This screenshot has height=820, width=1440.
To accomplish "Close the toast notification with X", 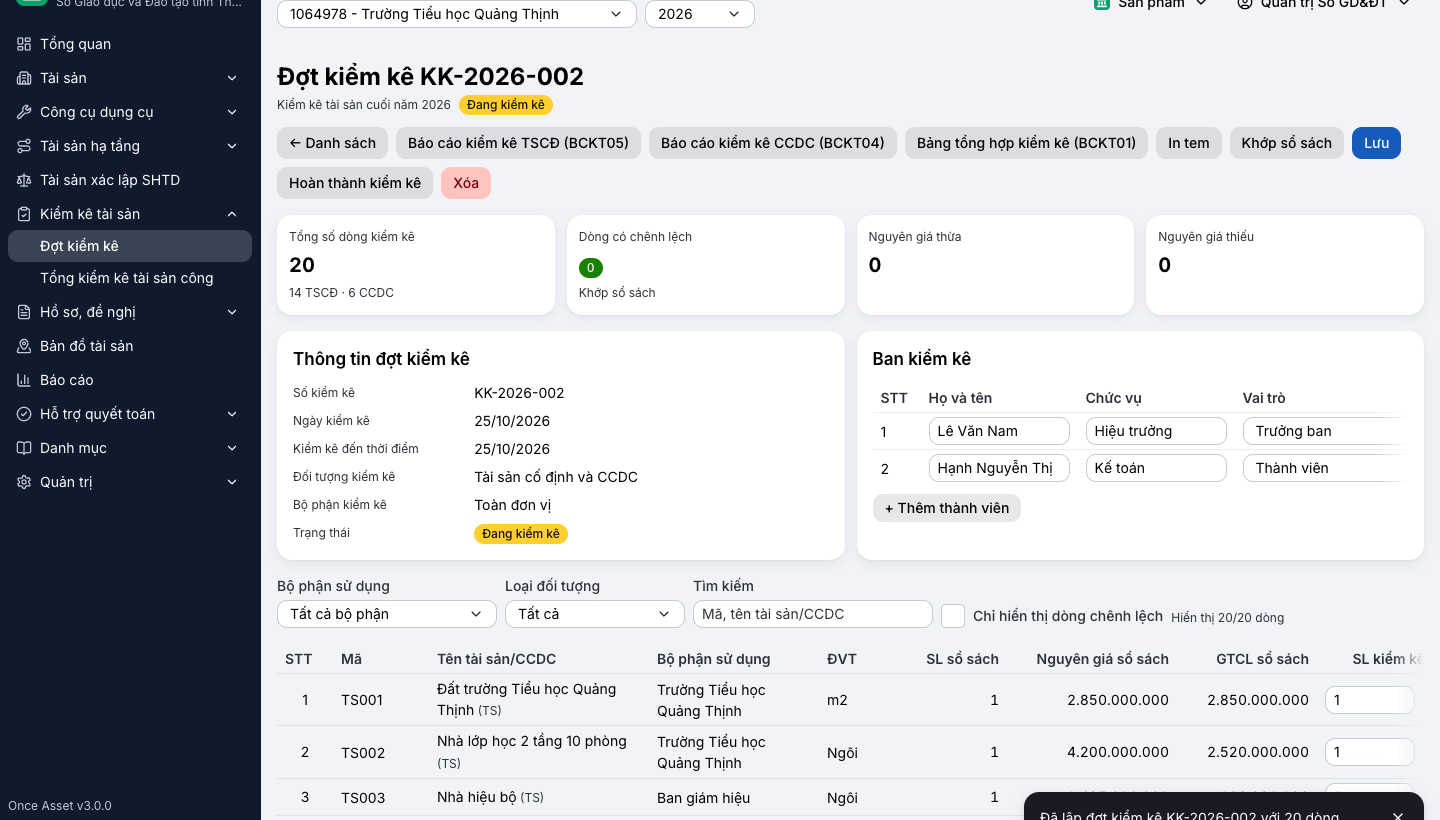I will pyautogui.click(x=1398, y=815).
